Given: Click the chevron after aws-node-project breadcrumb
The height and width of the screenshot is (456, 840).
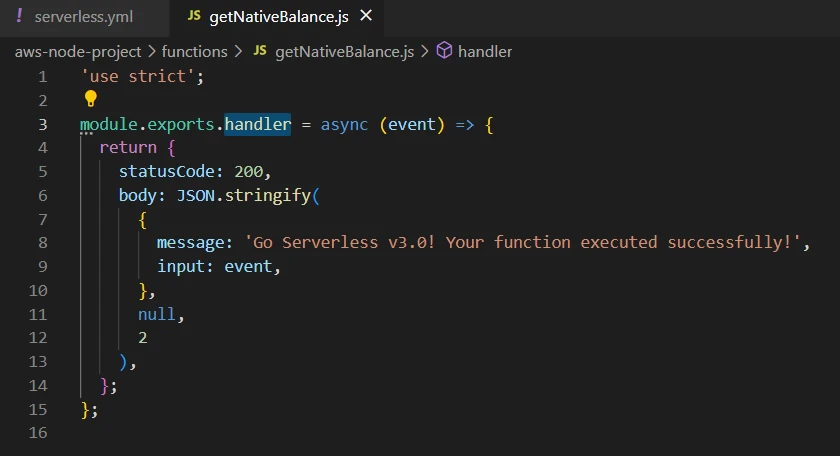Looking at the screenshot, I should tap(151, 50).
